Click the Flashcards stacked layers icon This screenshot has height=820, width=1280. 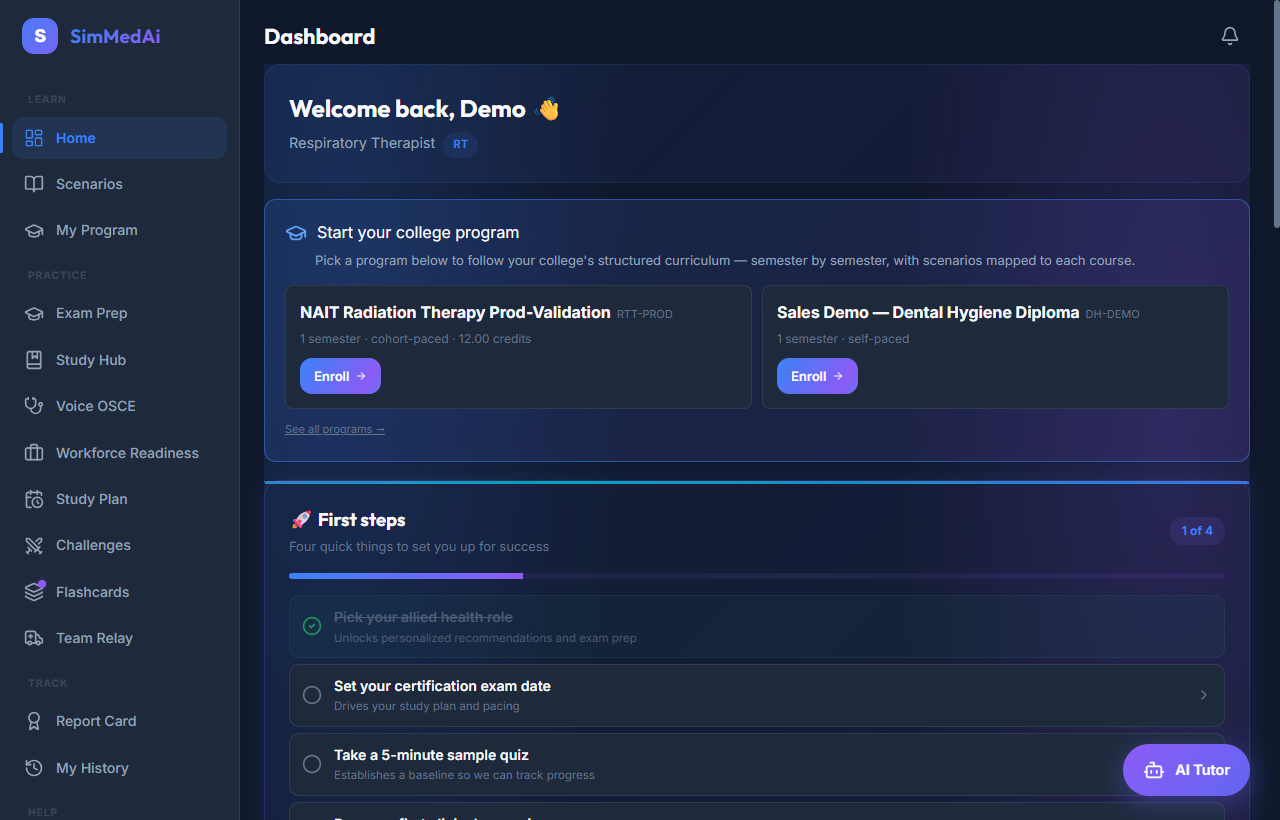(x=34, y=592)
